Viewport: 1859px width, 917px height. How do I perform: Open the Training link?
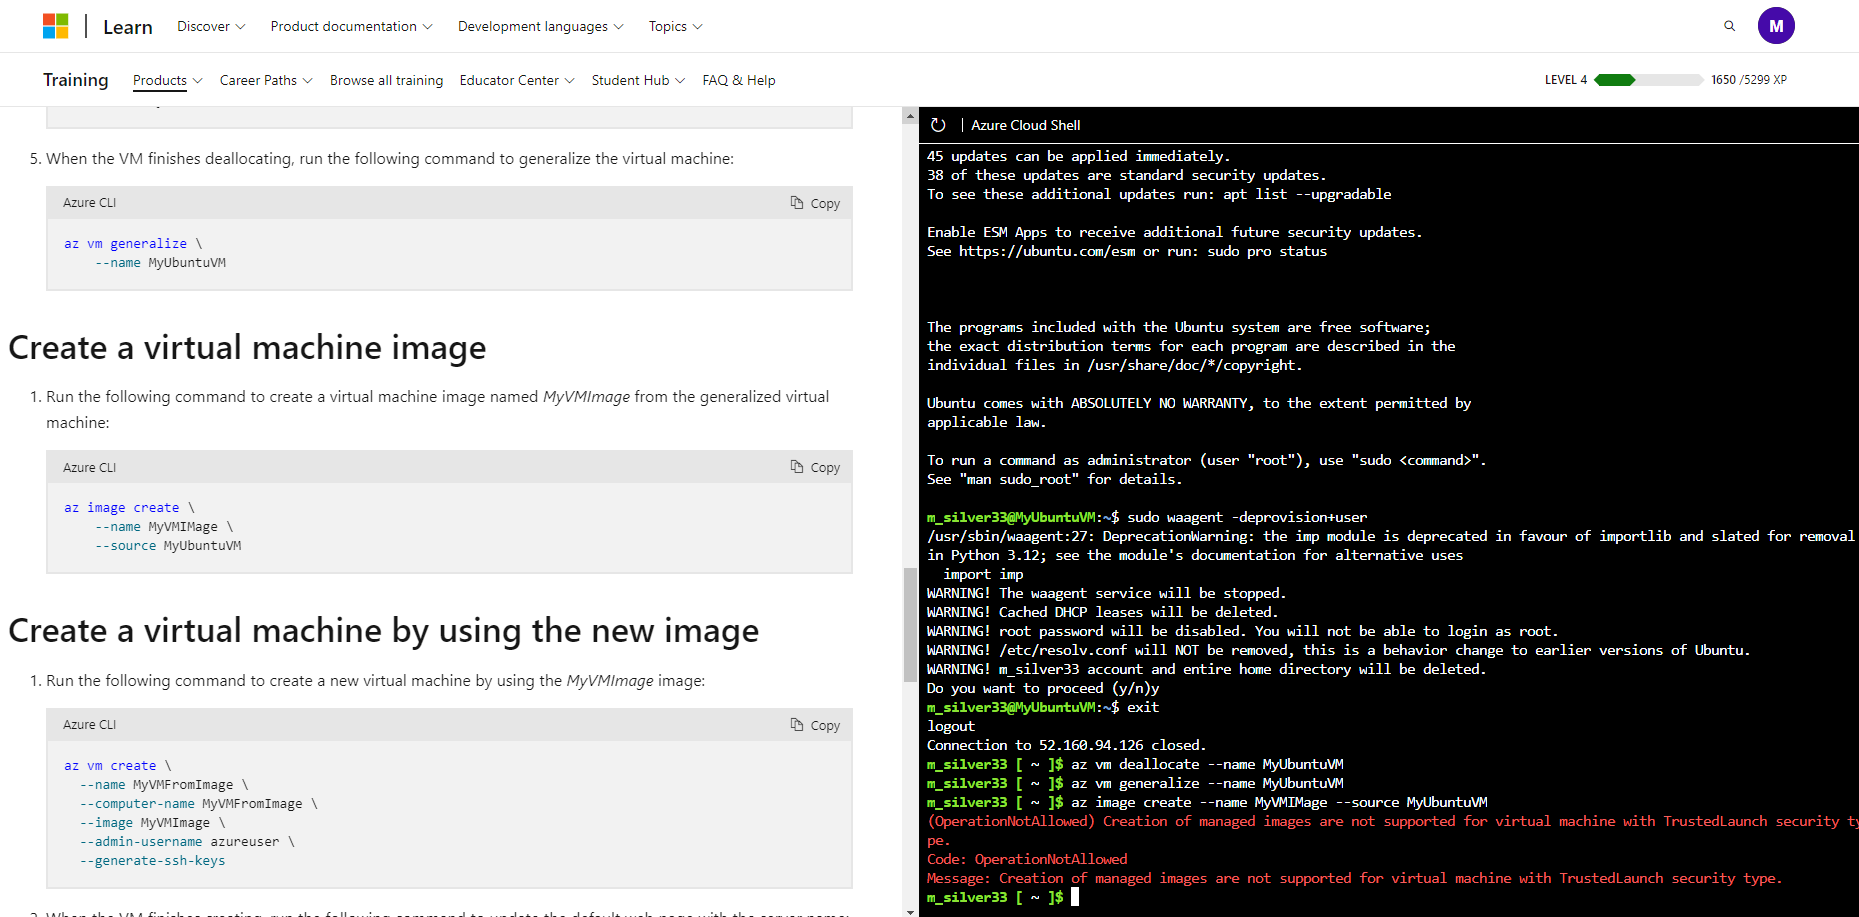tap(76, 80)
